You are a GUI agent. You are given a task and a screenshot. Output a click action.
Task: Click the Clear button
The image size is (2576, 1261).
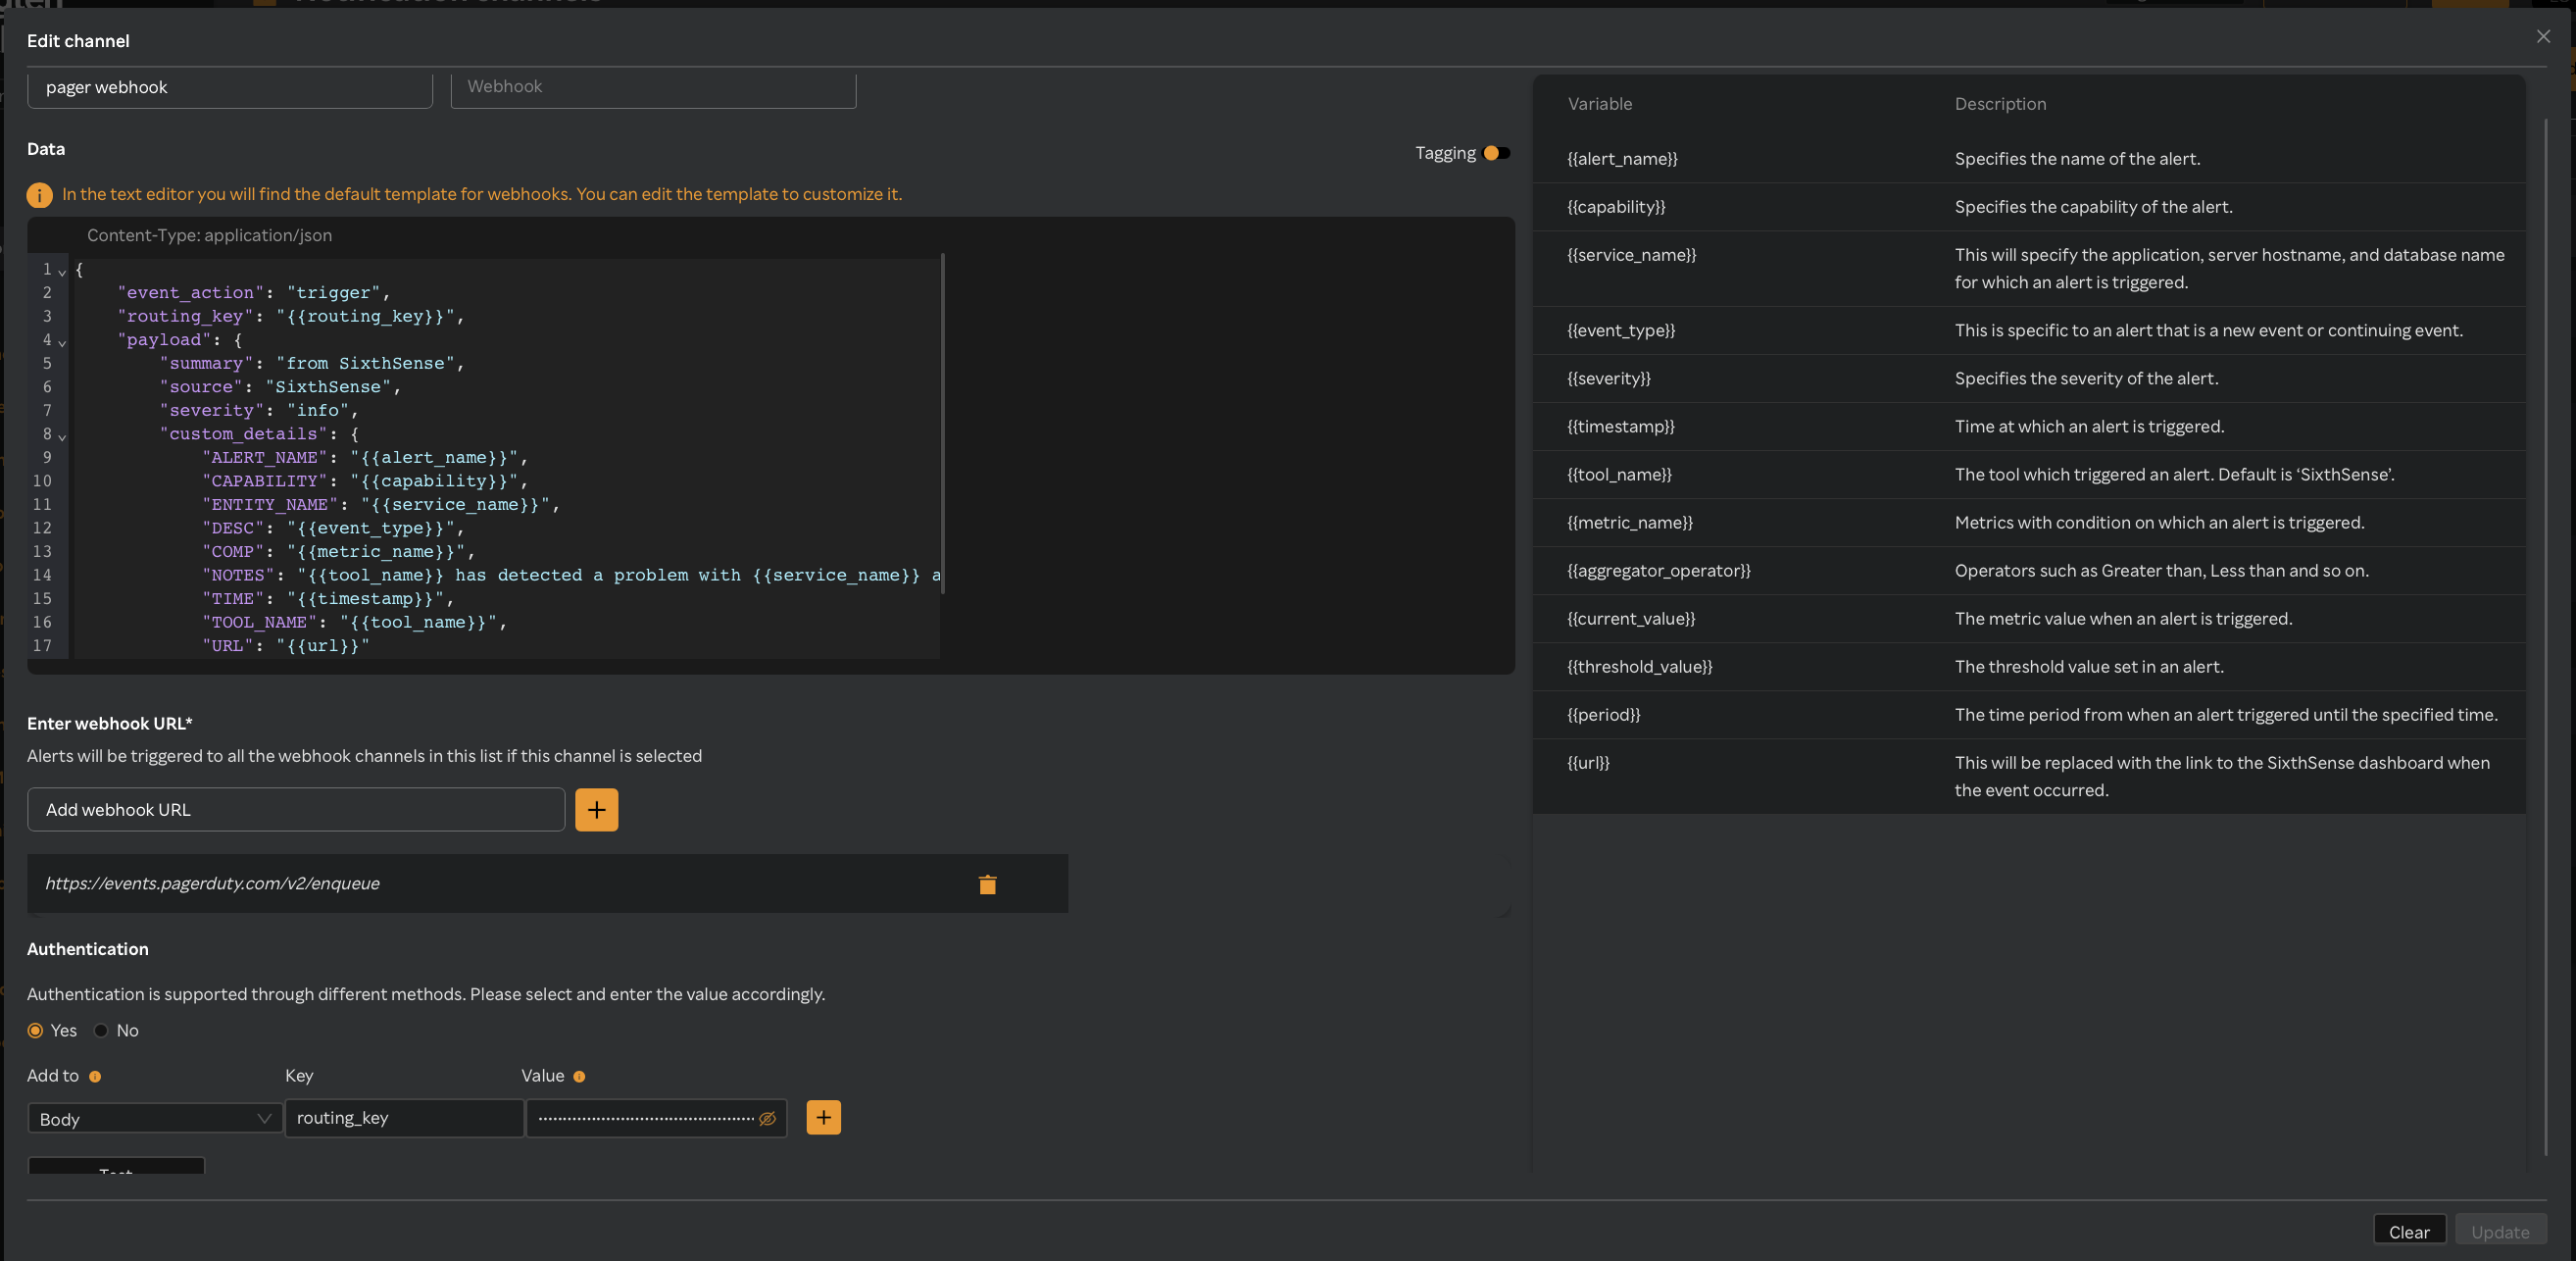2409,1231
